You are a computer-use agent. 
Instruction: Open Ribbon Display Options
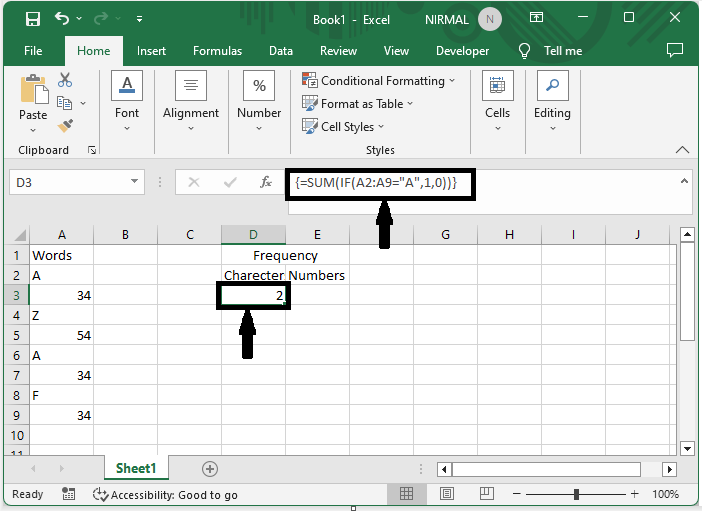tap(536, 18)
